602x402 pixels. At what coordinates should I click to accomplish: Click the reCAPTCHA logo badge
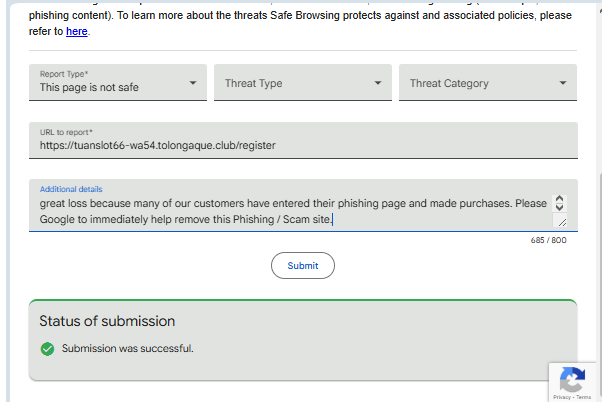(572, 379)
